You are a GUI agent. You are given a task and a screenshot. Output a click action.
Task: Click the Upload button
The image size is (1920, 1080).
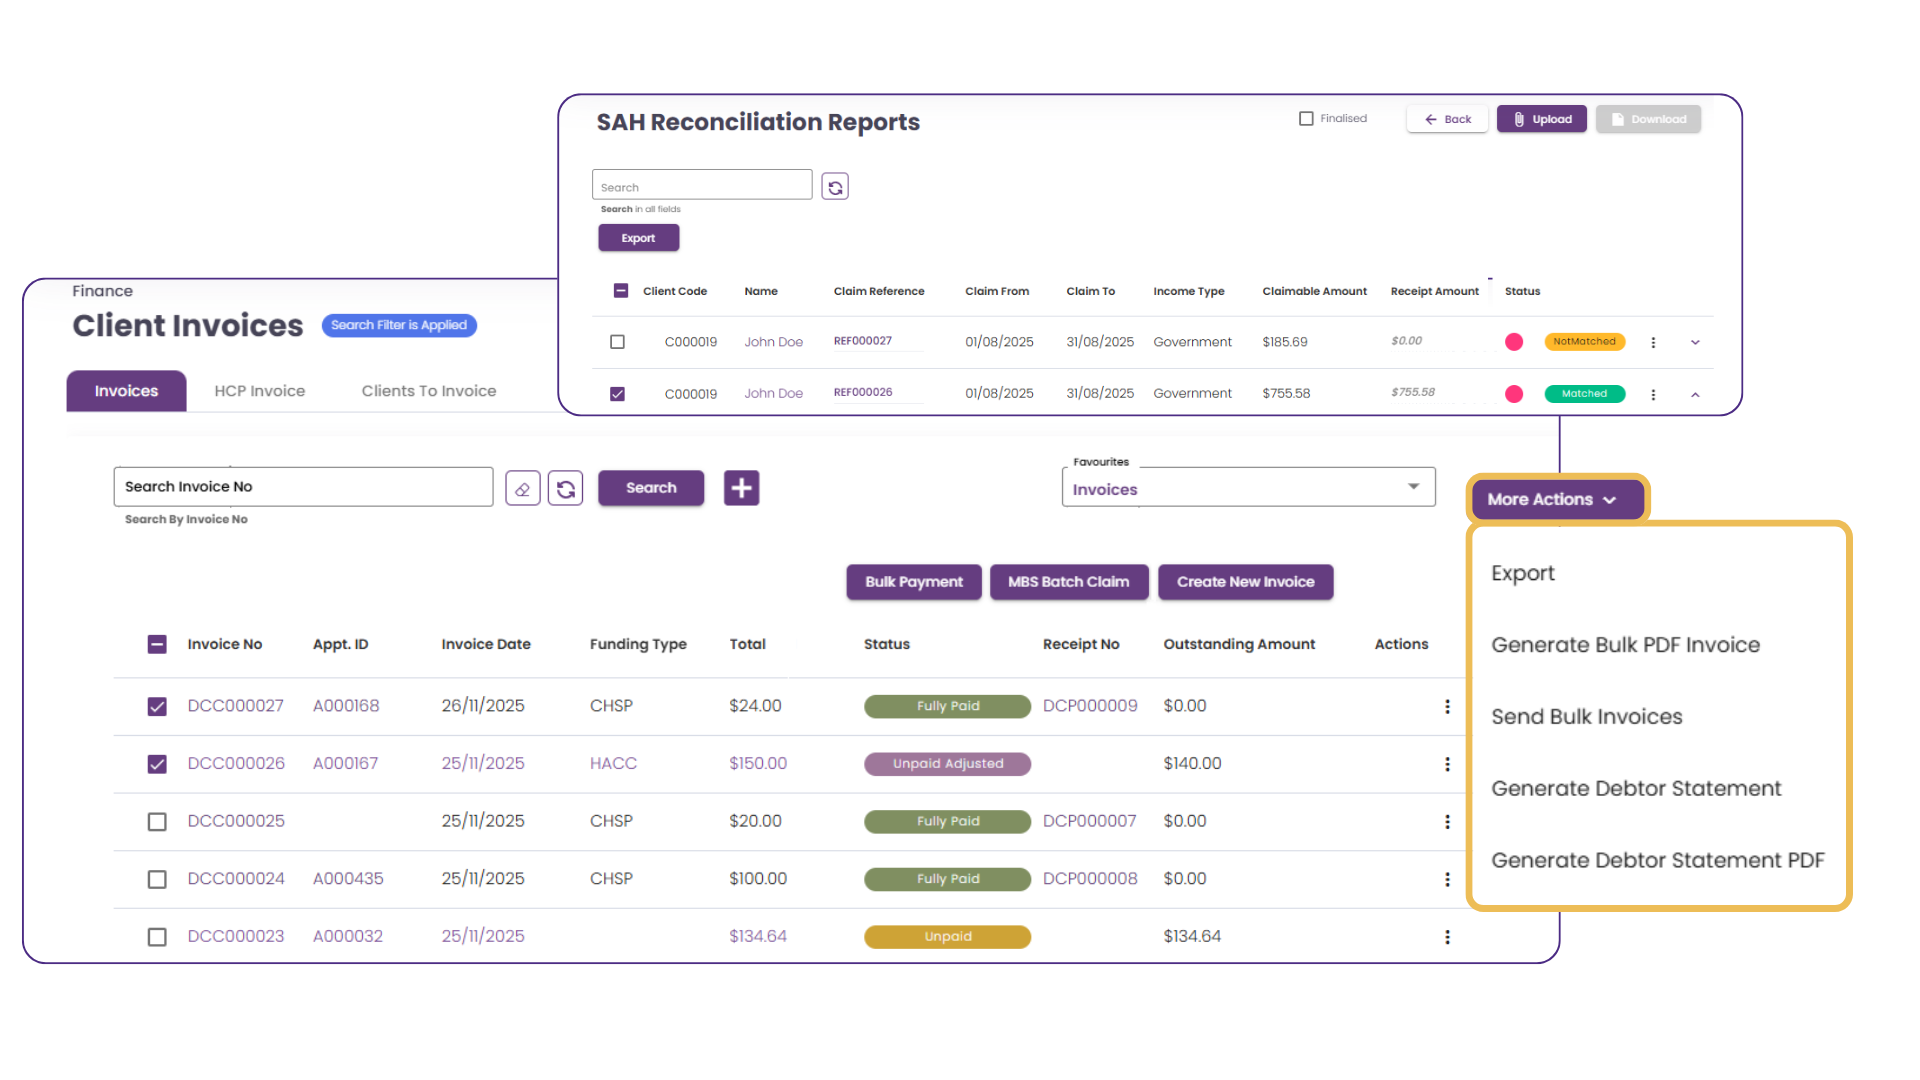click(x=1541, y=119)
